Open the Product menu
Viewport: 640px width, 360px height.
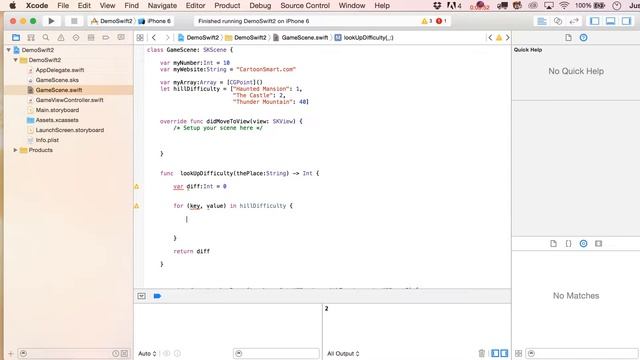[227, 6]
